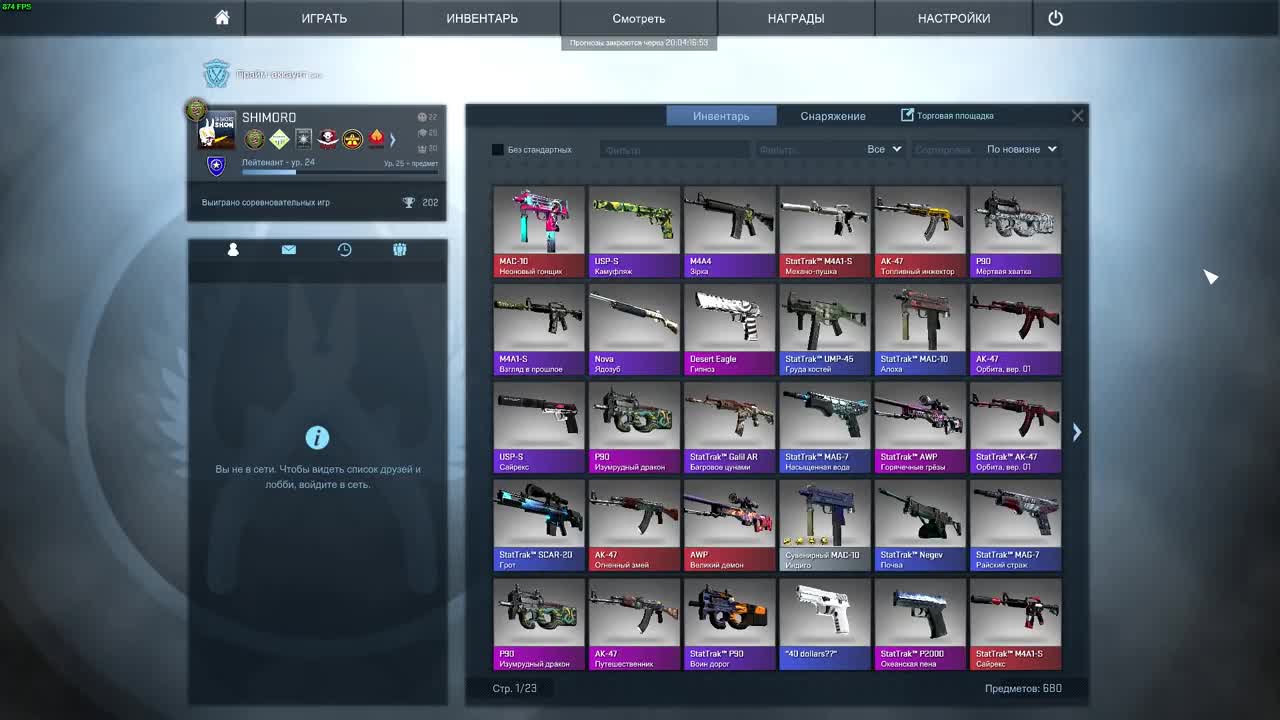Viewport: 1280px width, 720px height.
Task: Select the grey rectangular star medal
Action: click(x=303, y=139)
